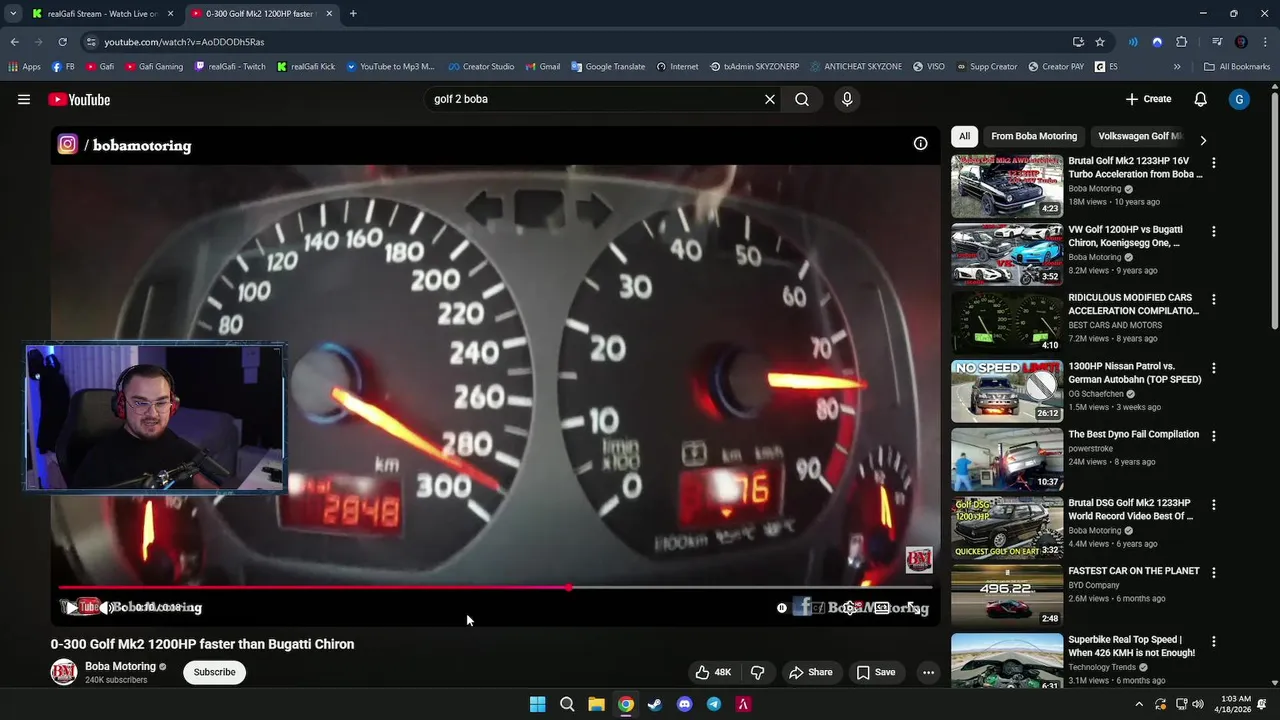Open the Boba Motoring channel name link
The width and height of the screenshot is (1280, 720).
pyautogui.click(x=120, y=666)
